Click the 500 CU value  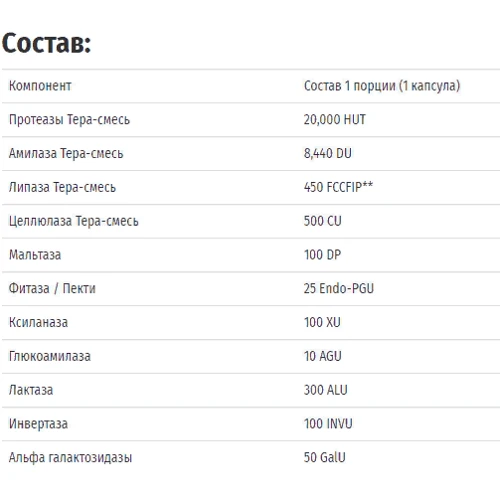(323, 221)
